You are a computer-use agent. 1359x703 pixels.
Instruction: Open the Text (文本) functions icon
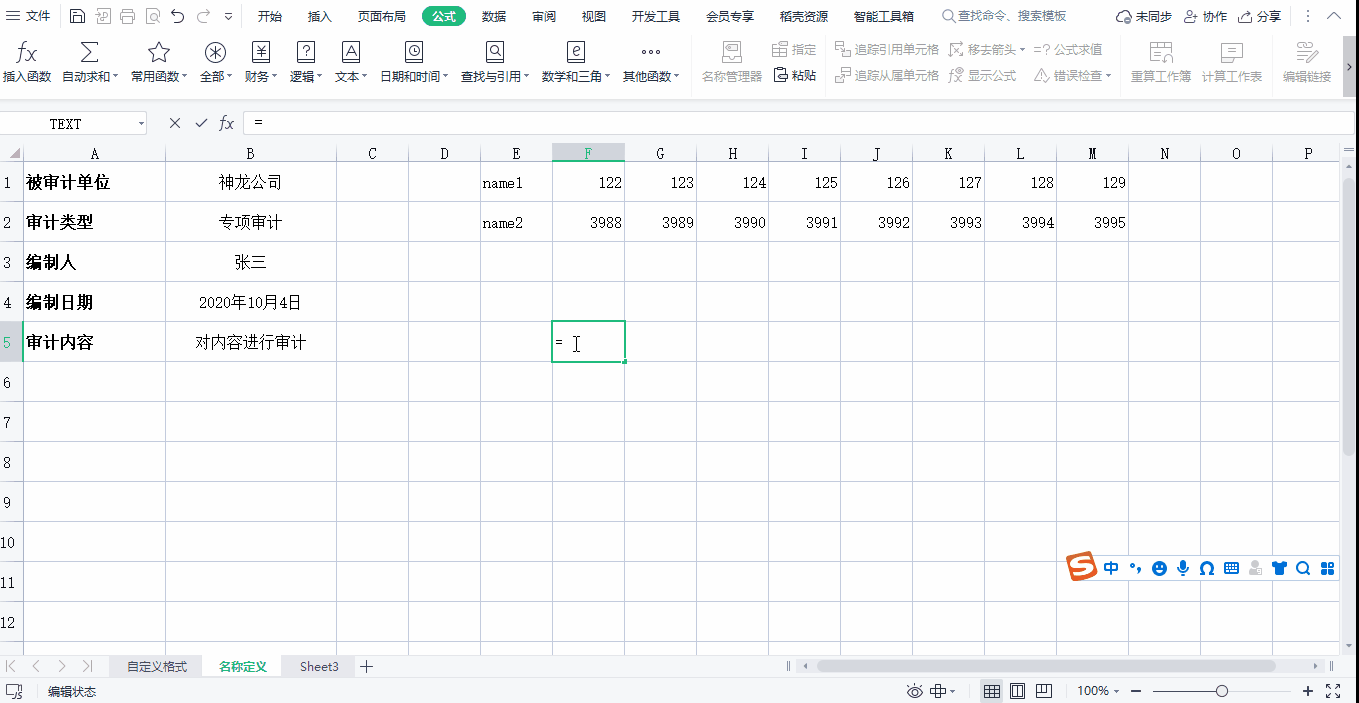coord(351,53)
